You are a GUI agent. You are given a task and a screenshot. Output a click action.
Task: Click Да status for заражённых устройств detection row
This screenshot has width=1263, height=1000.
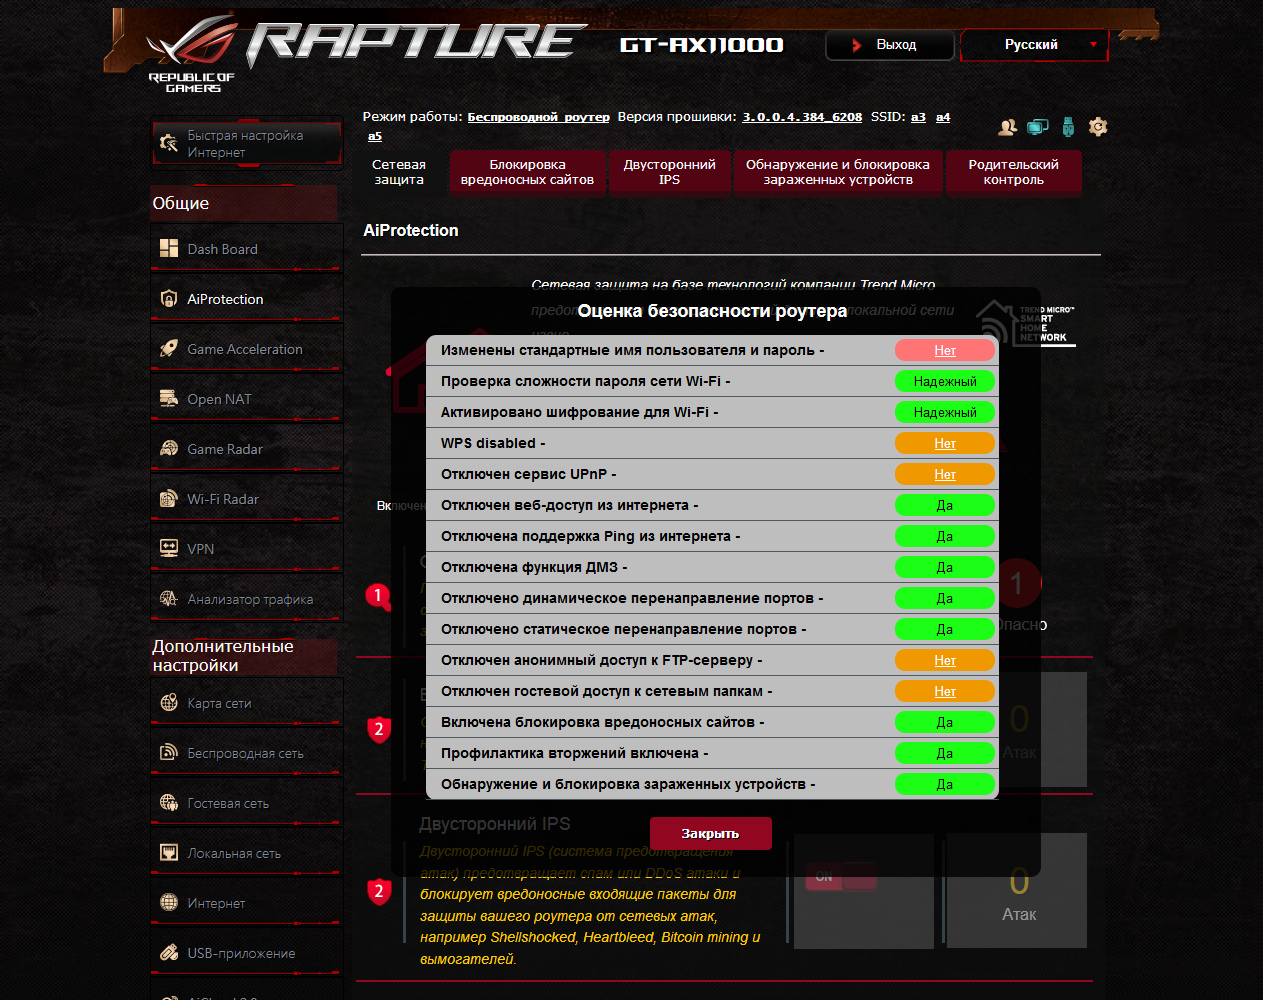(x=945, y=784)
